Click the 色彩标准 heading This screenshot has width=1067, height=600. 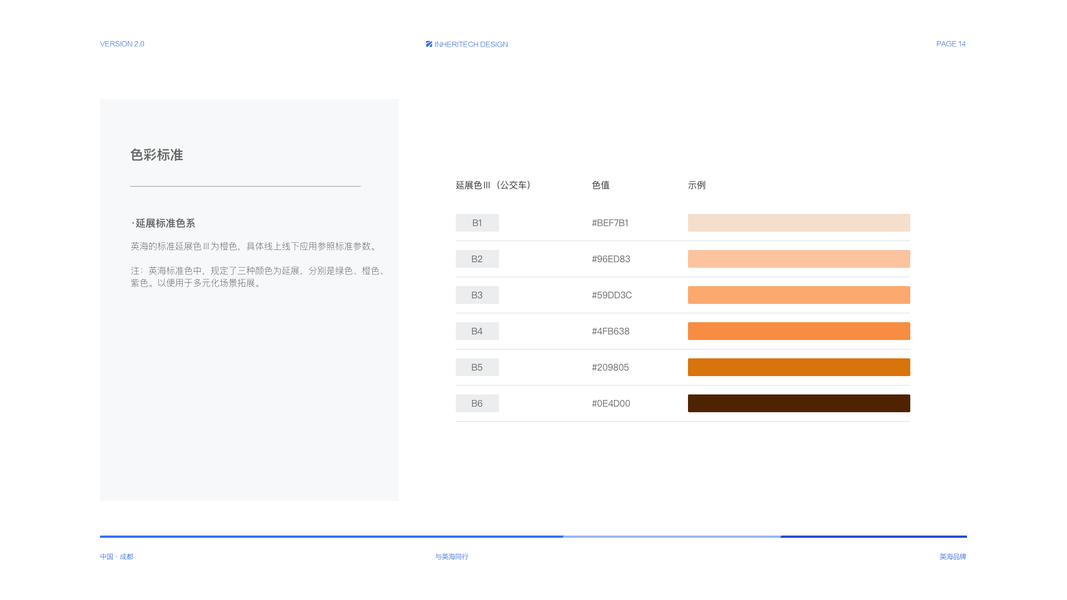pyautogui.click(x=157, y=155)
